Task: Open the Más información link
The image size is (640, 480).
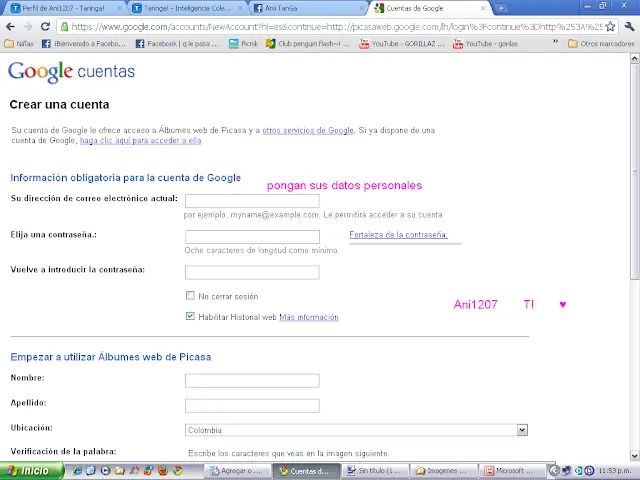Action: coord(309,317)
